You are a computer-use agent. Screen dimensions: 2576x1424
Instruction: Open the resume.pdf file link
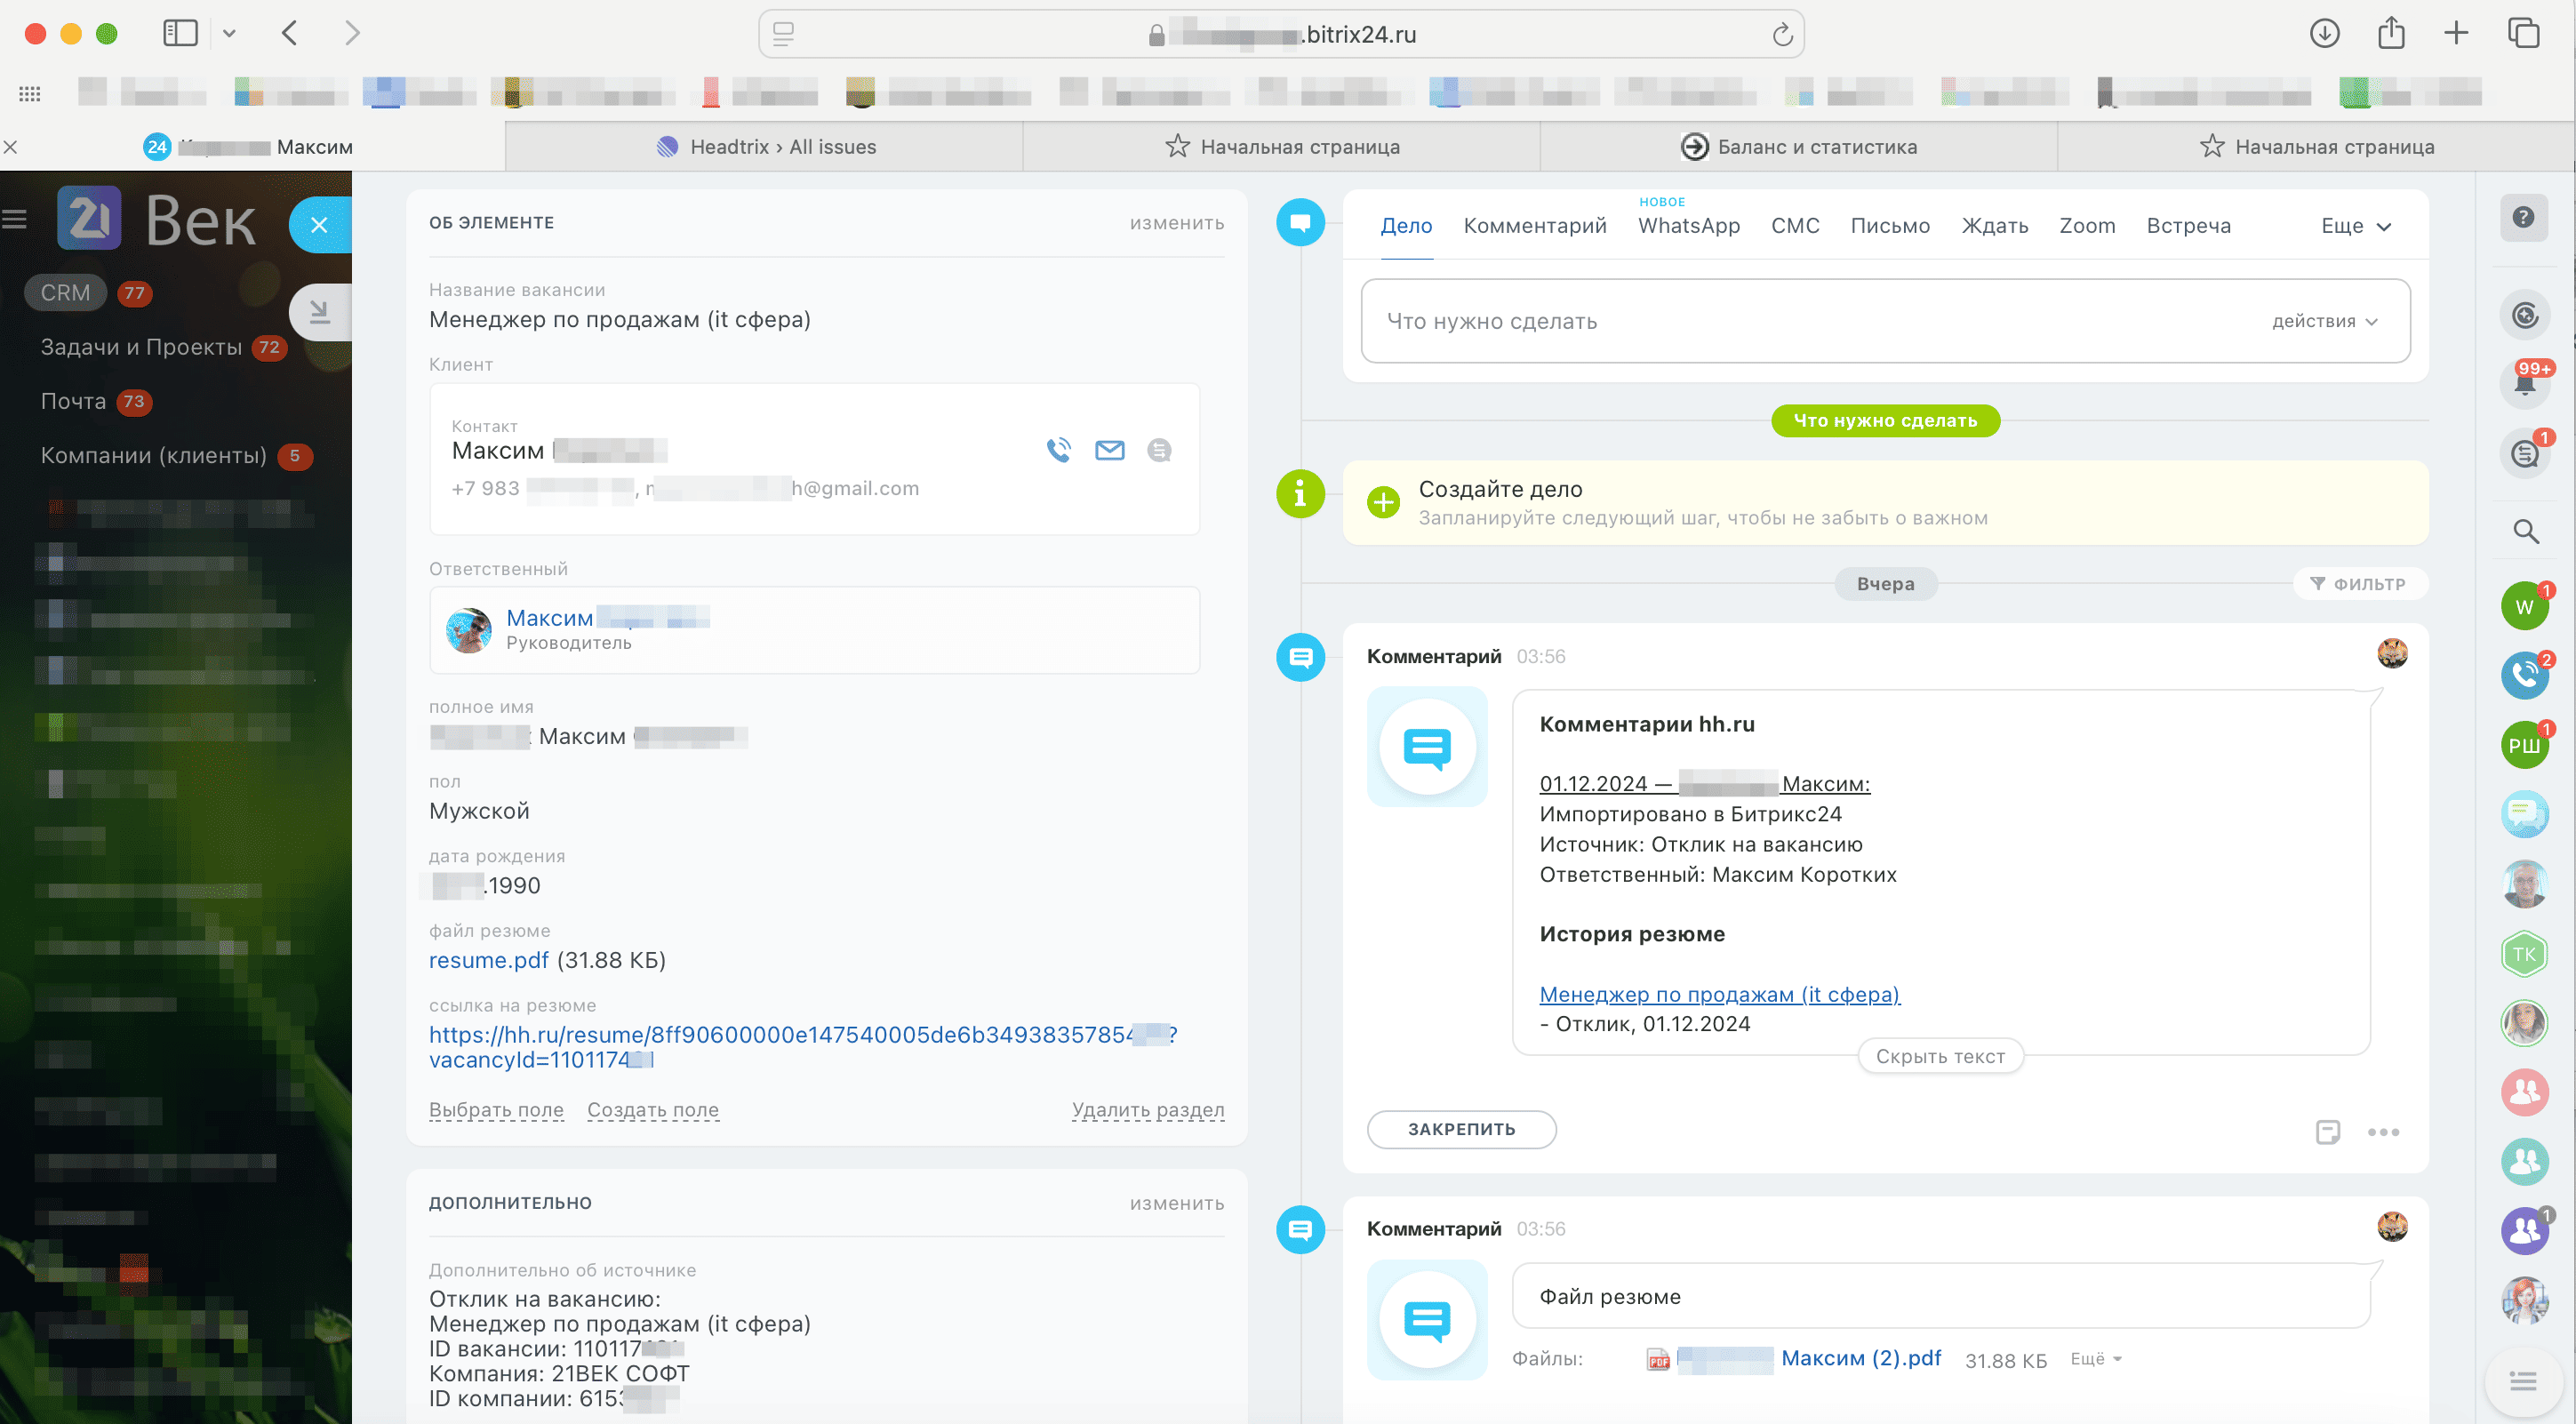[x=488, y=960]
